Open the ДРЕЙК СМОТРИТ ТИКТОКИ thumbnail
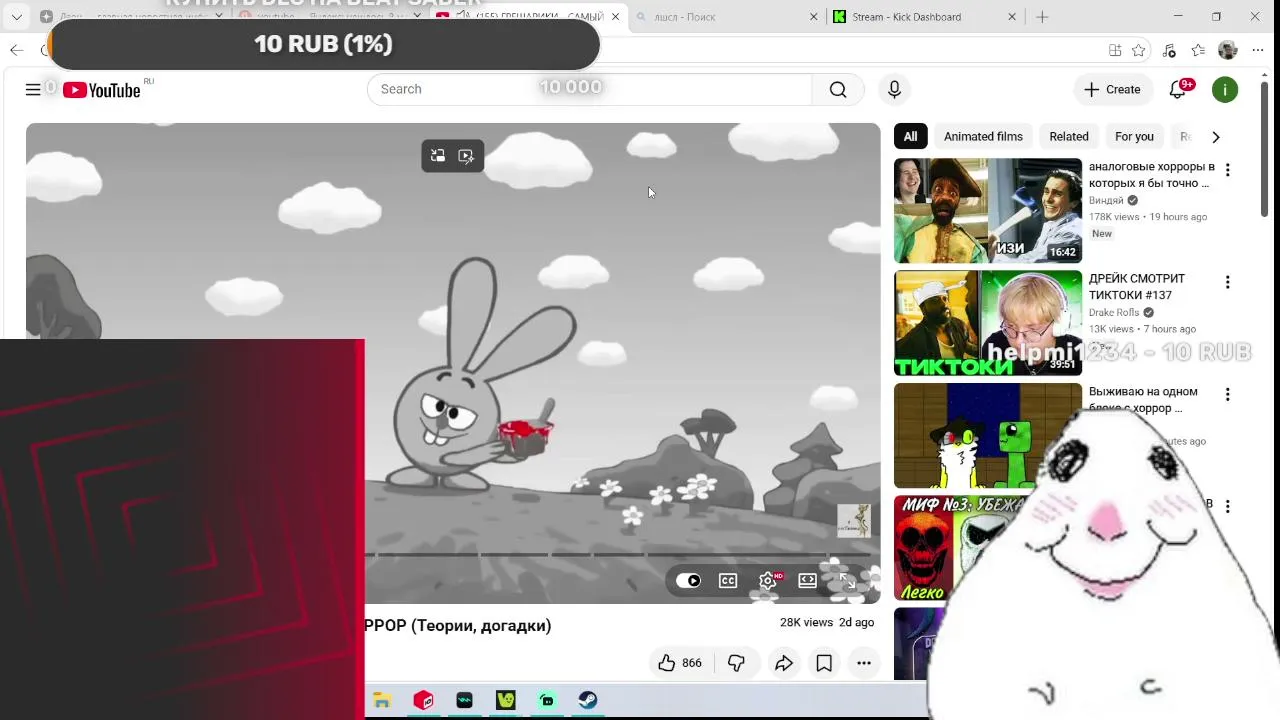Image resolution: width=1280 pixels, height=720 pixels. 988,323
